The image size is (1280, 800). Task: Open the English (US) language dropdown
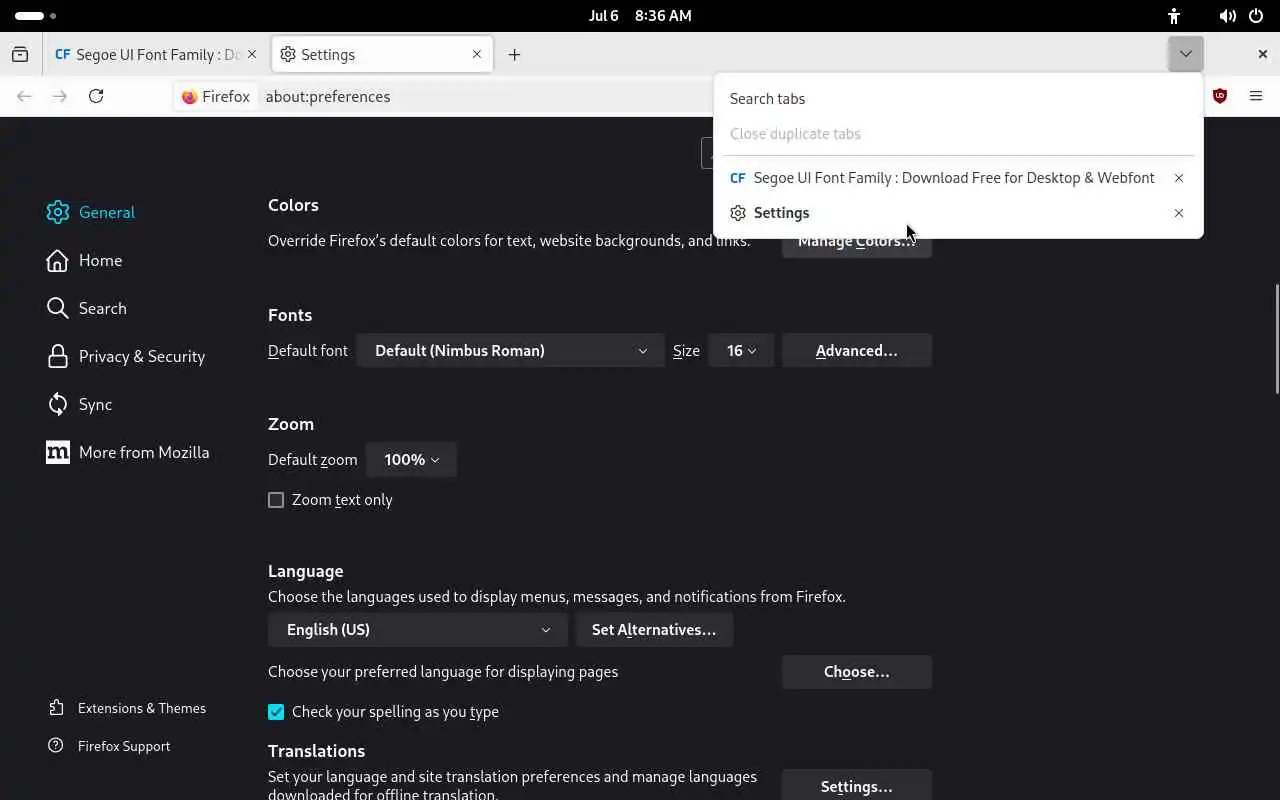click(x=418, y=630)
